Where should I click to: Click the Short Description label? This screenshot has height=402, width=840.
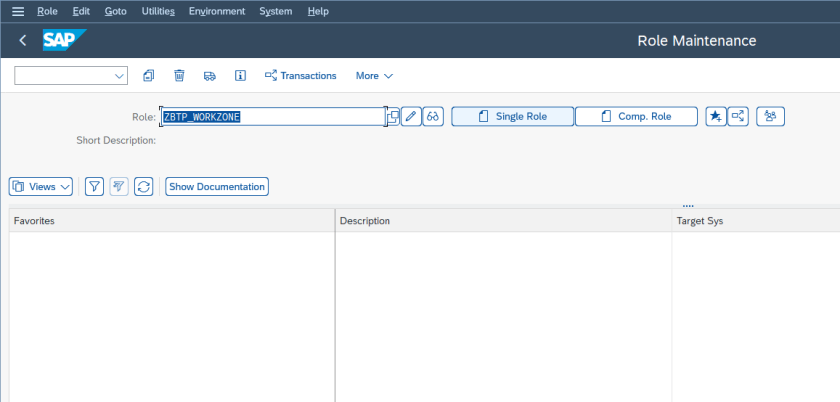[116, 140]
